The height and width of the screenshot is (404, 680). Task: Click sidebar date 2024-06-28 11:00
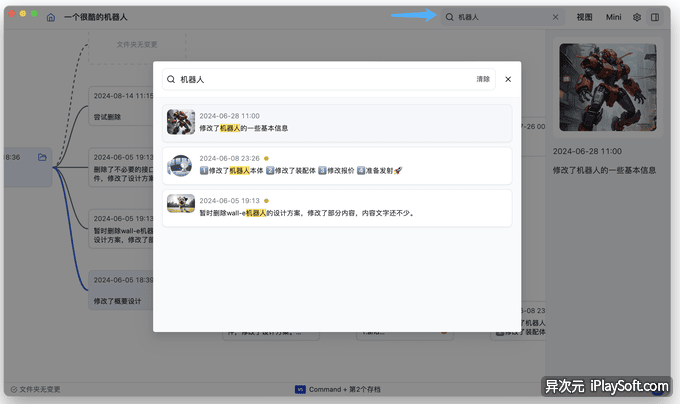tap(587, 151)
